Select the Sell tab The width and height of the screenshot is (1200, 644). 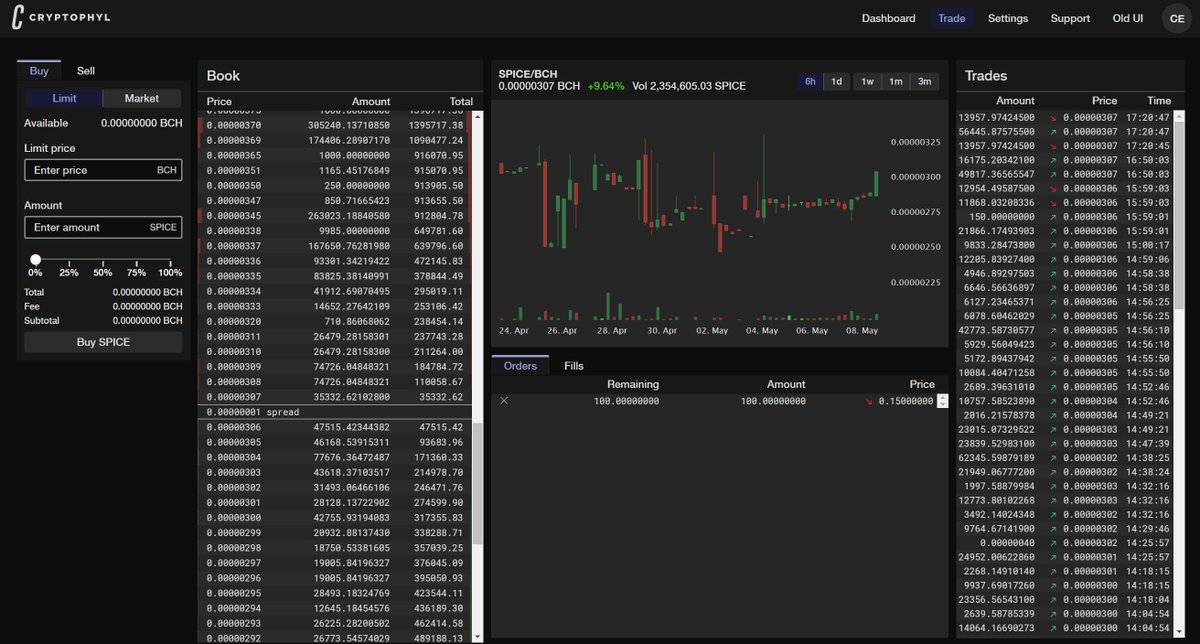pos(86,71)
